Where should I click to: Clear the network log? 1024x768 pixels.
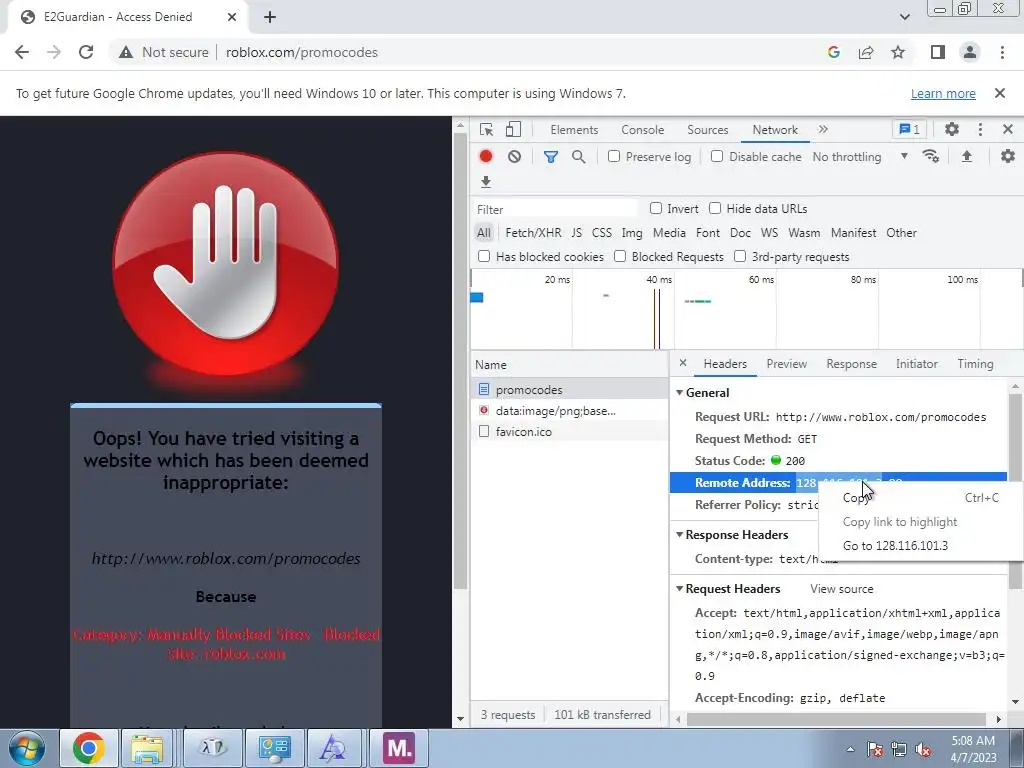pyautogui.click(x=515, y=157)
